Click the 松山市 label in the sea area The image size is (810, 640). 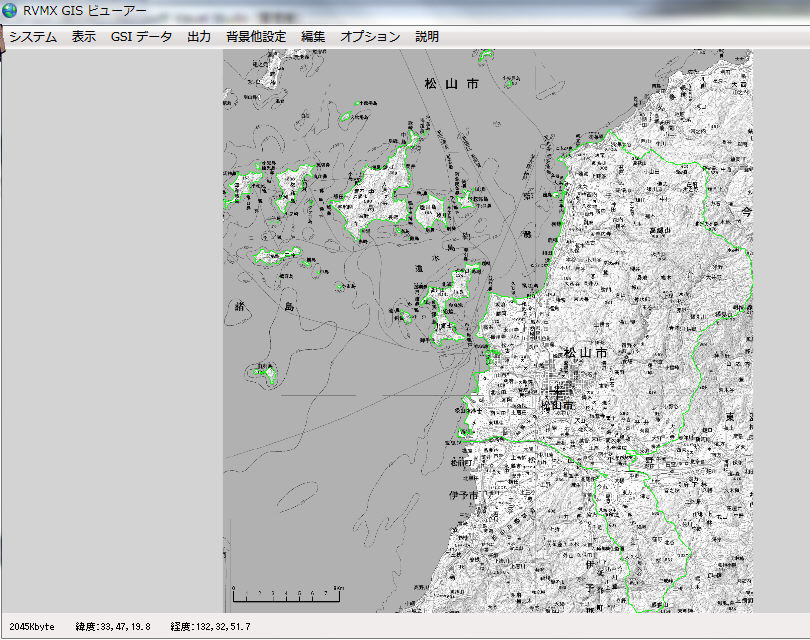[x=452, y=85]
